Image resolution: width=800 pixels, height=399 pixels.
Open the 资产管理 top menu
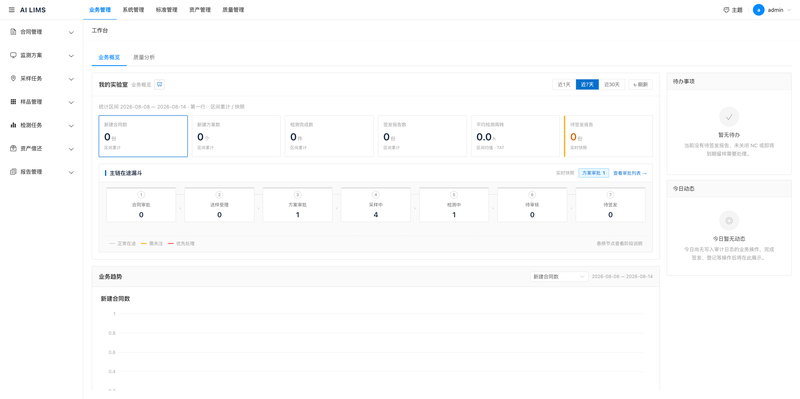(x=200, y=10)
